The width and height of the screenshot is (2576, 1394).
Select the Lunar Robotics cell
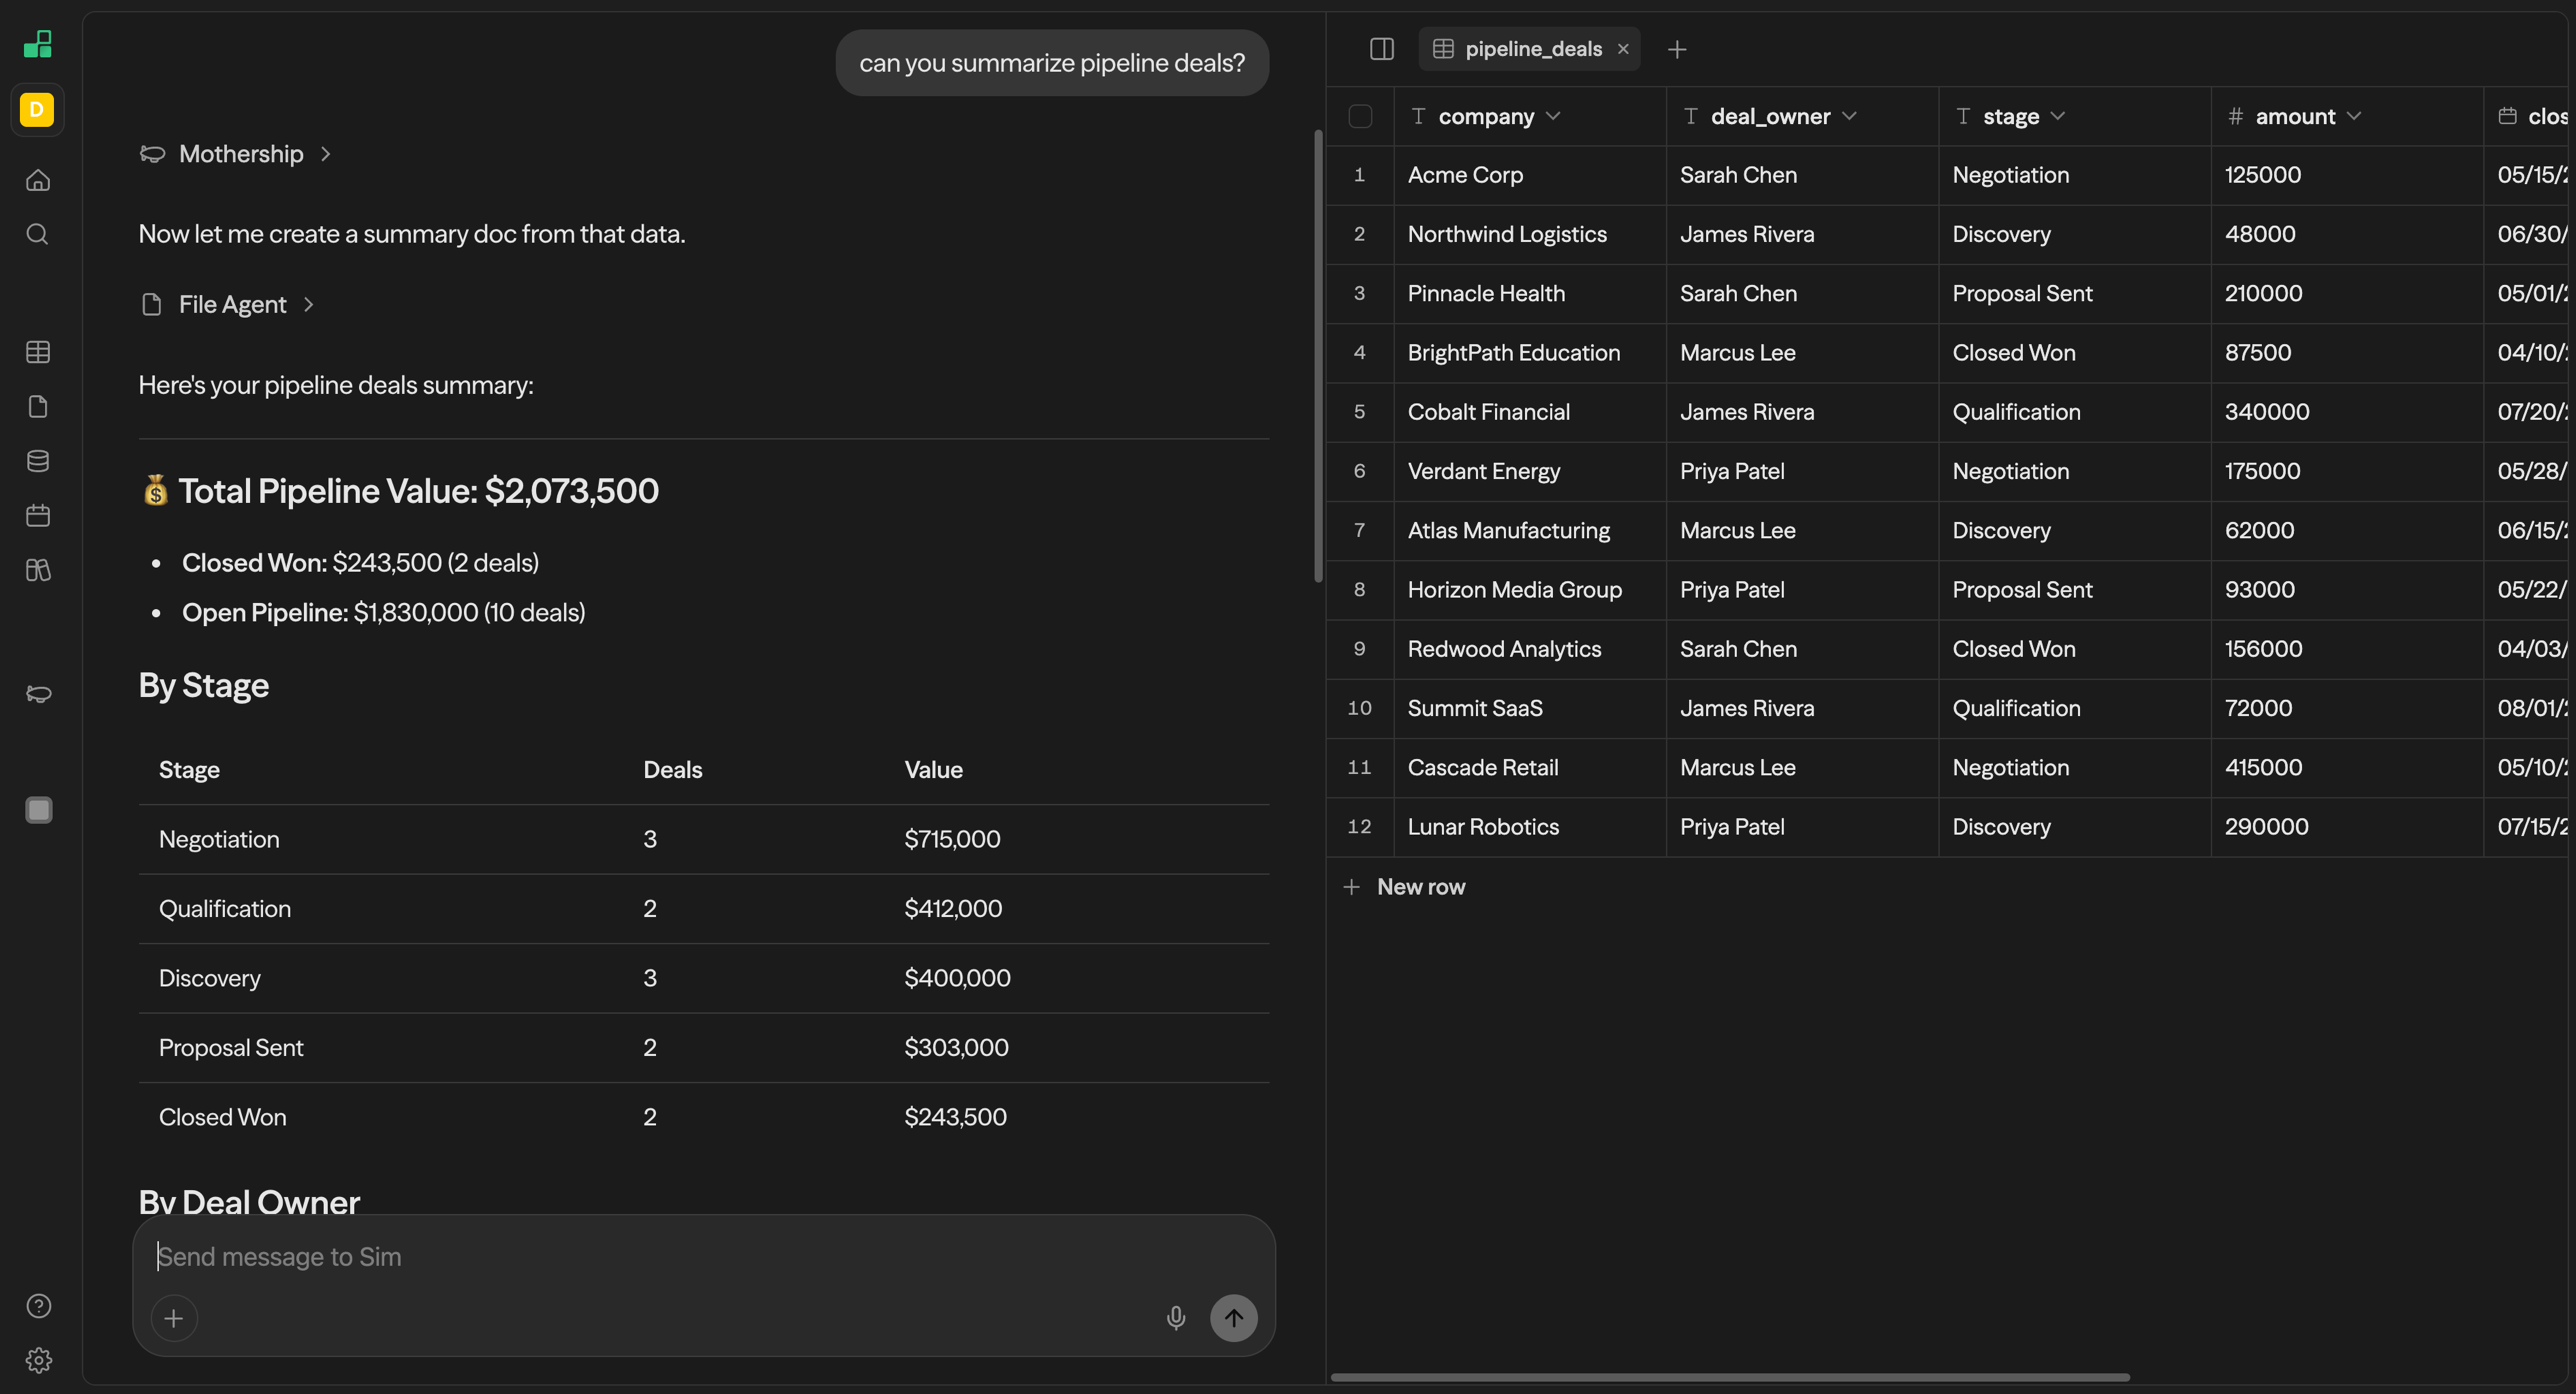[x=1530, y=827]
